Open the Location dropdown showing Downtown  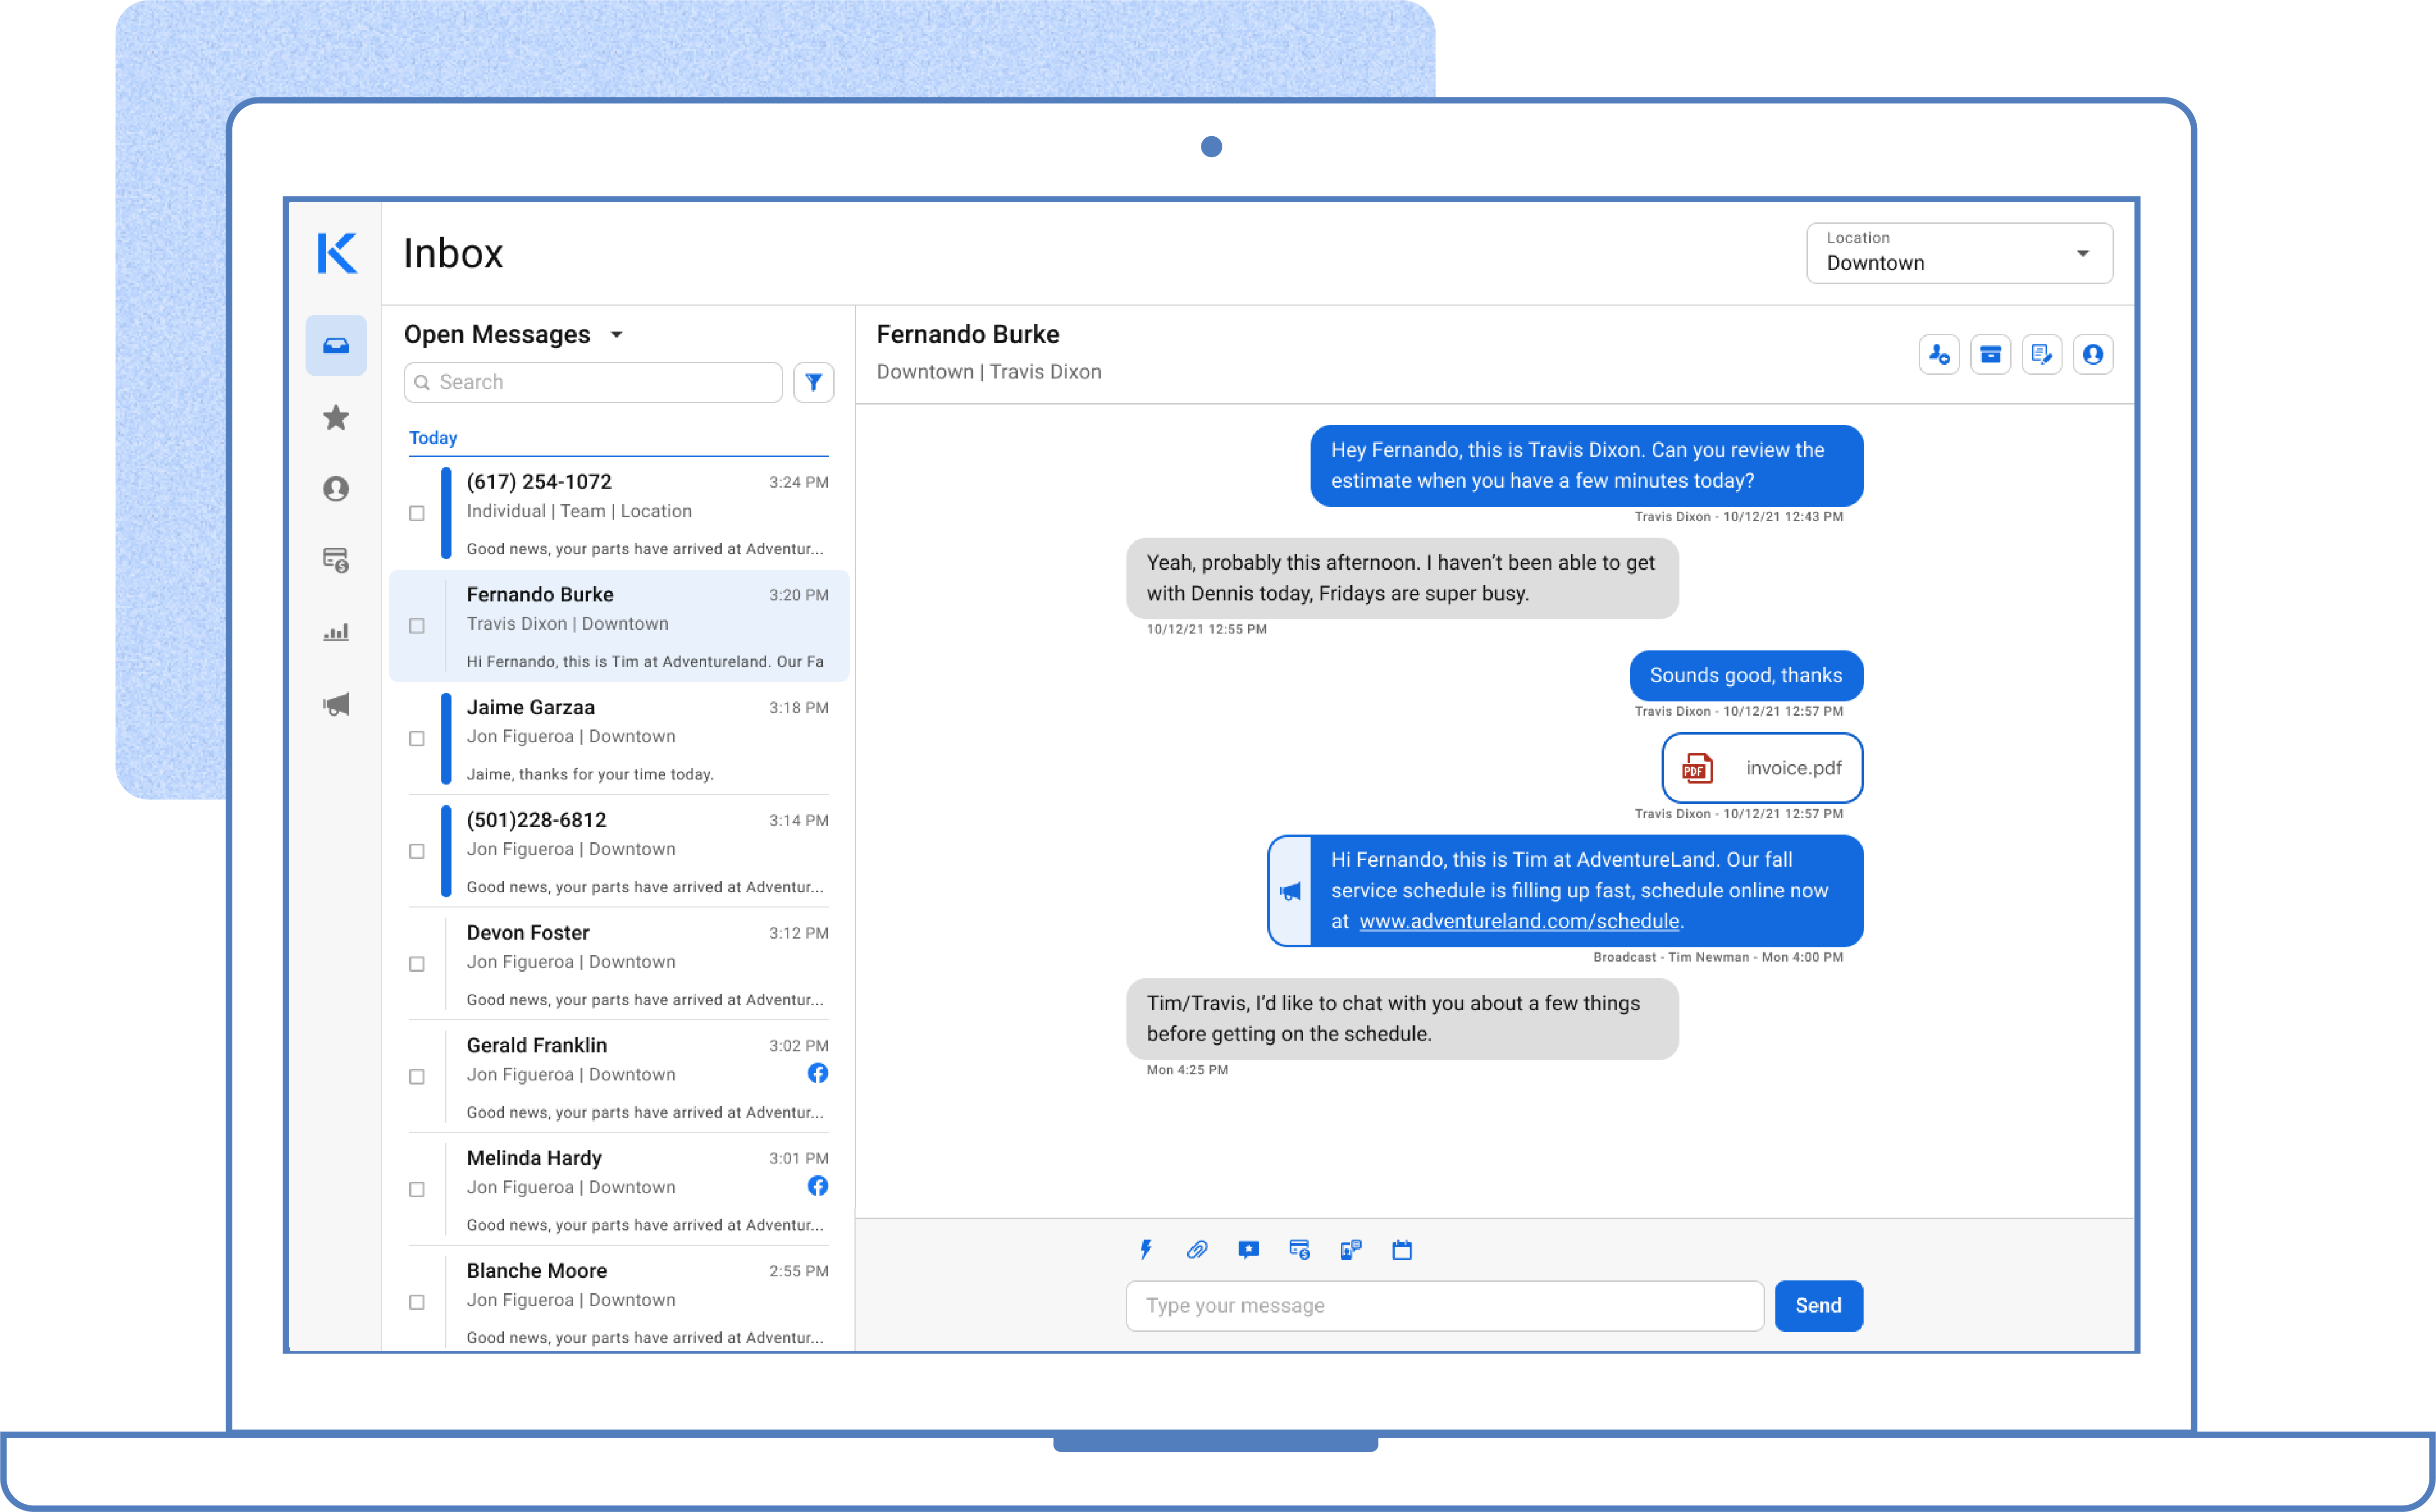tap(1959, 253)
